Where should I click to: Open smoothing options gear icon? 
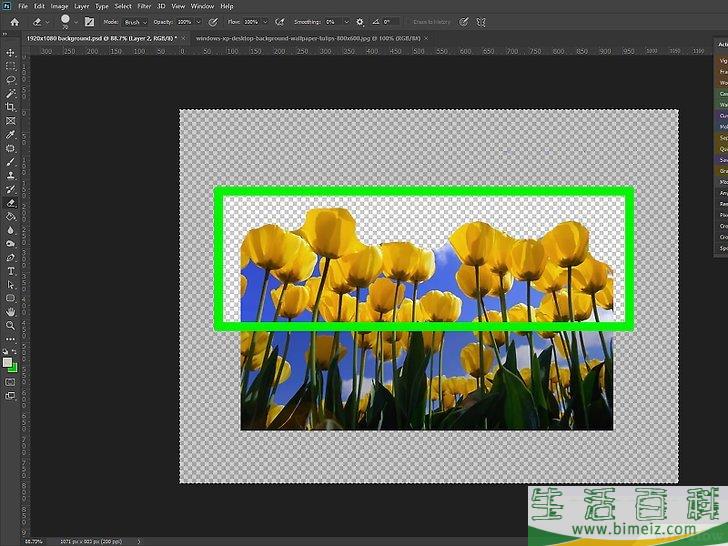coord(360,22)
